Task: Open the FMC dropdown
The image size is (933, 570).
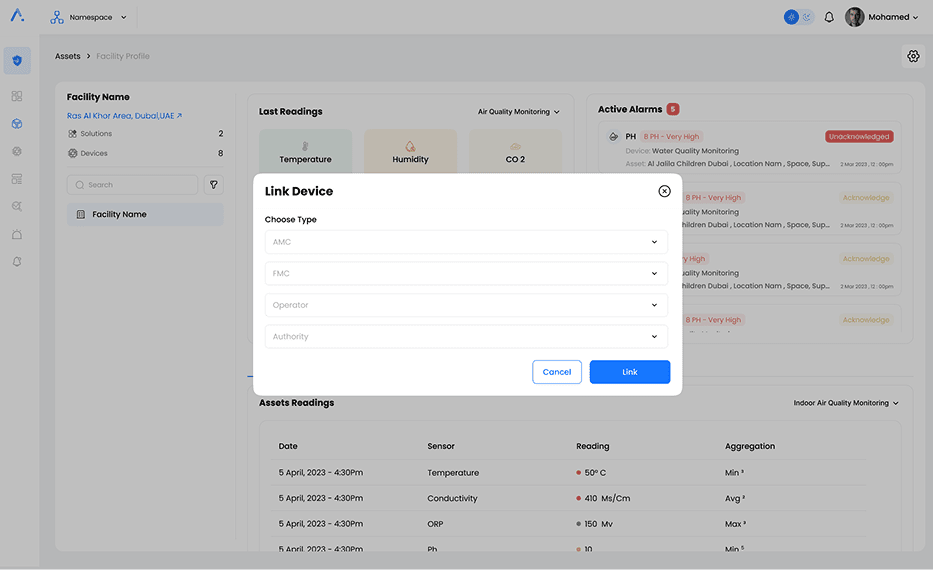Action: pos(466,273)
